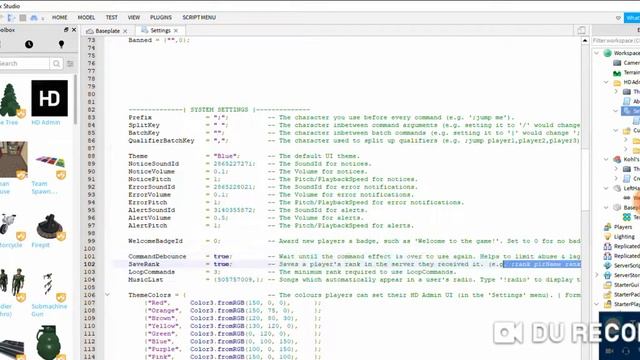Image resolution: width=640 pixels, height=360 pixels.
Task: Open the HOME ribbon tab
Action: click(x=60, y=18)
